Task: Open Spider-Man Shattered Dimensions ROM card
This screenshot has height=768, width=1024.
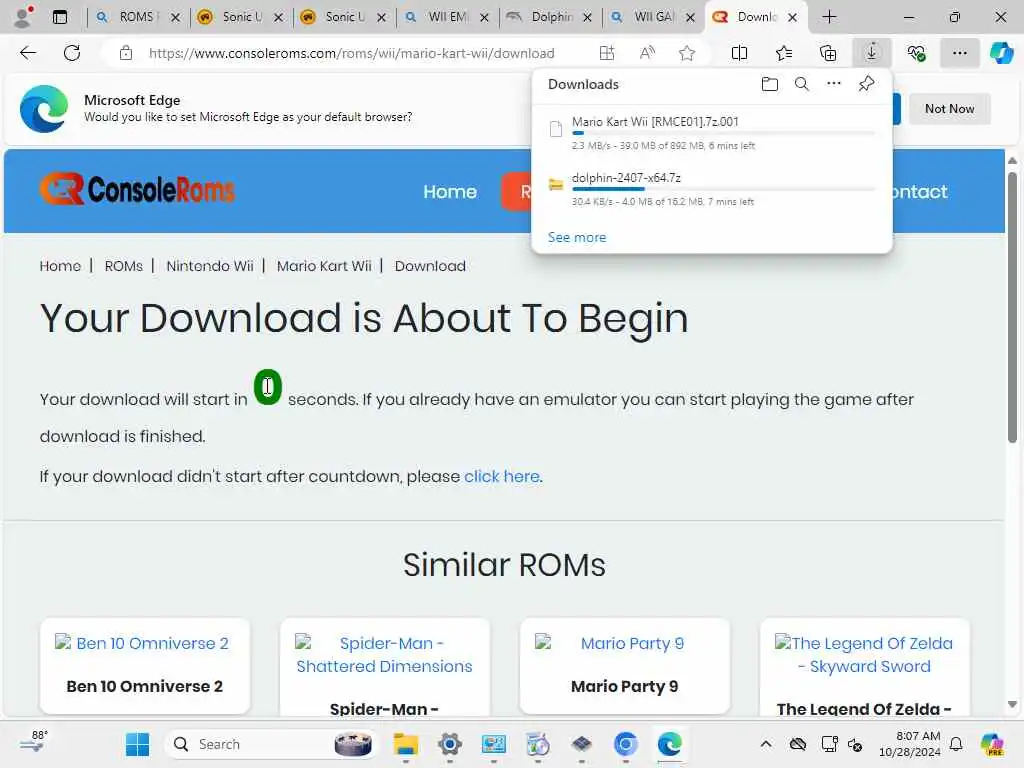Action: tap(384, 667)
